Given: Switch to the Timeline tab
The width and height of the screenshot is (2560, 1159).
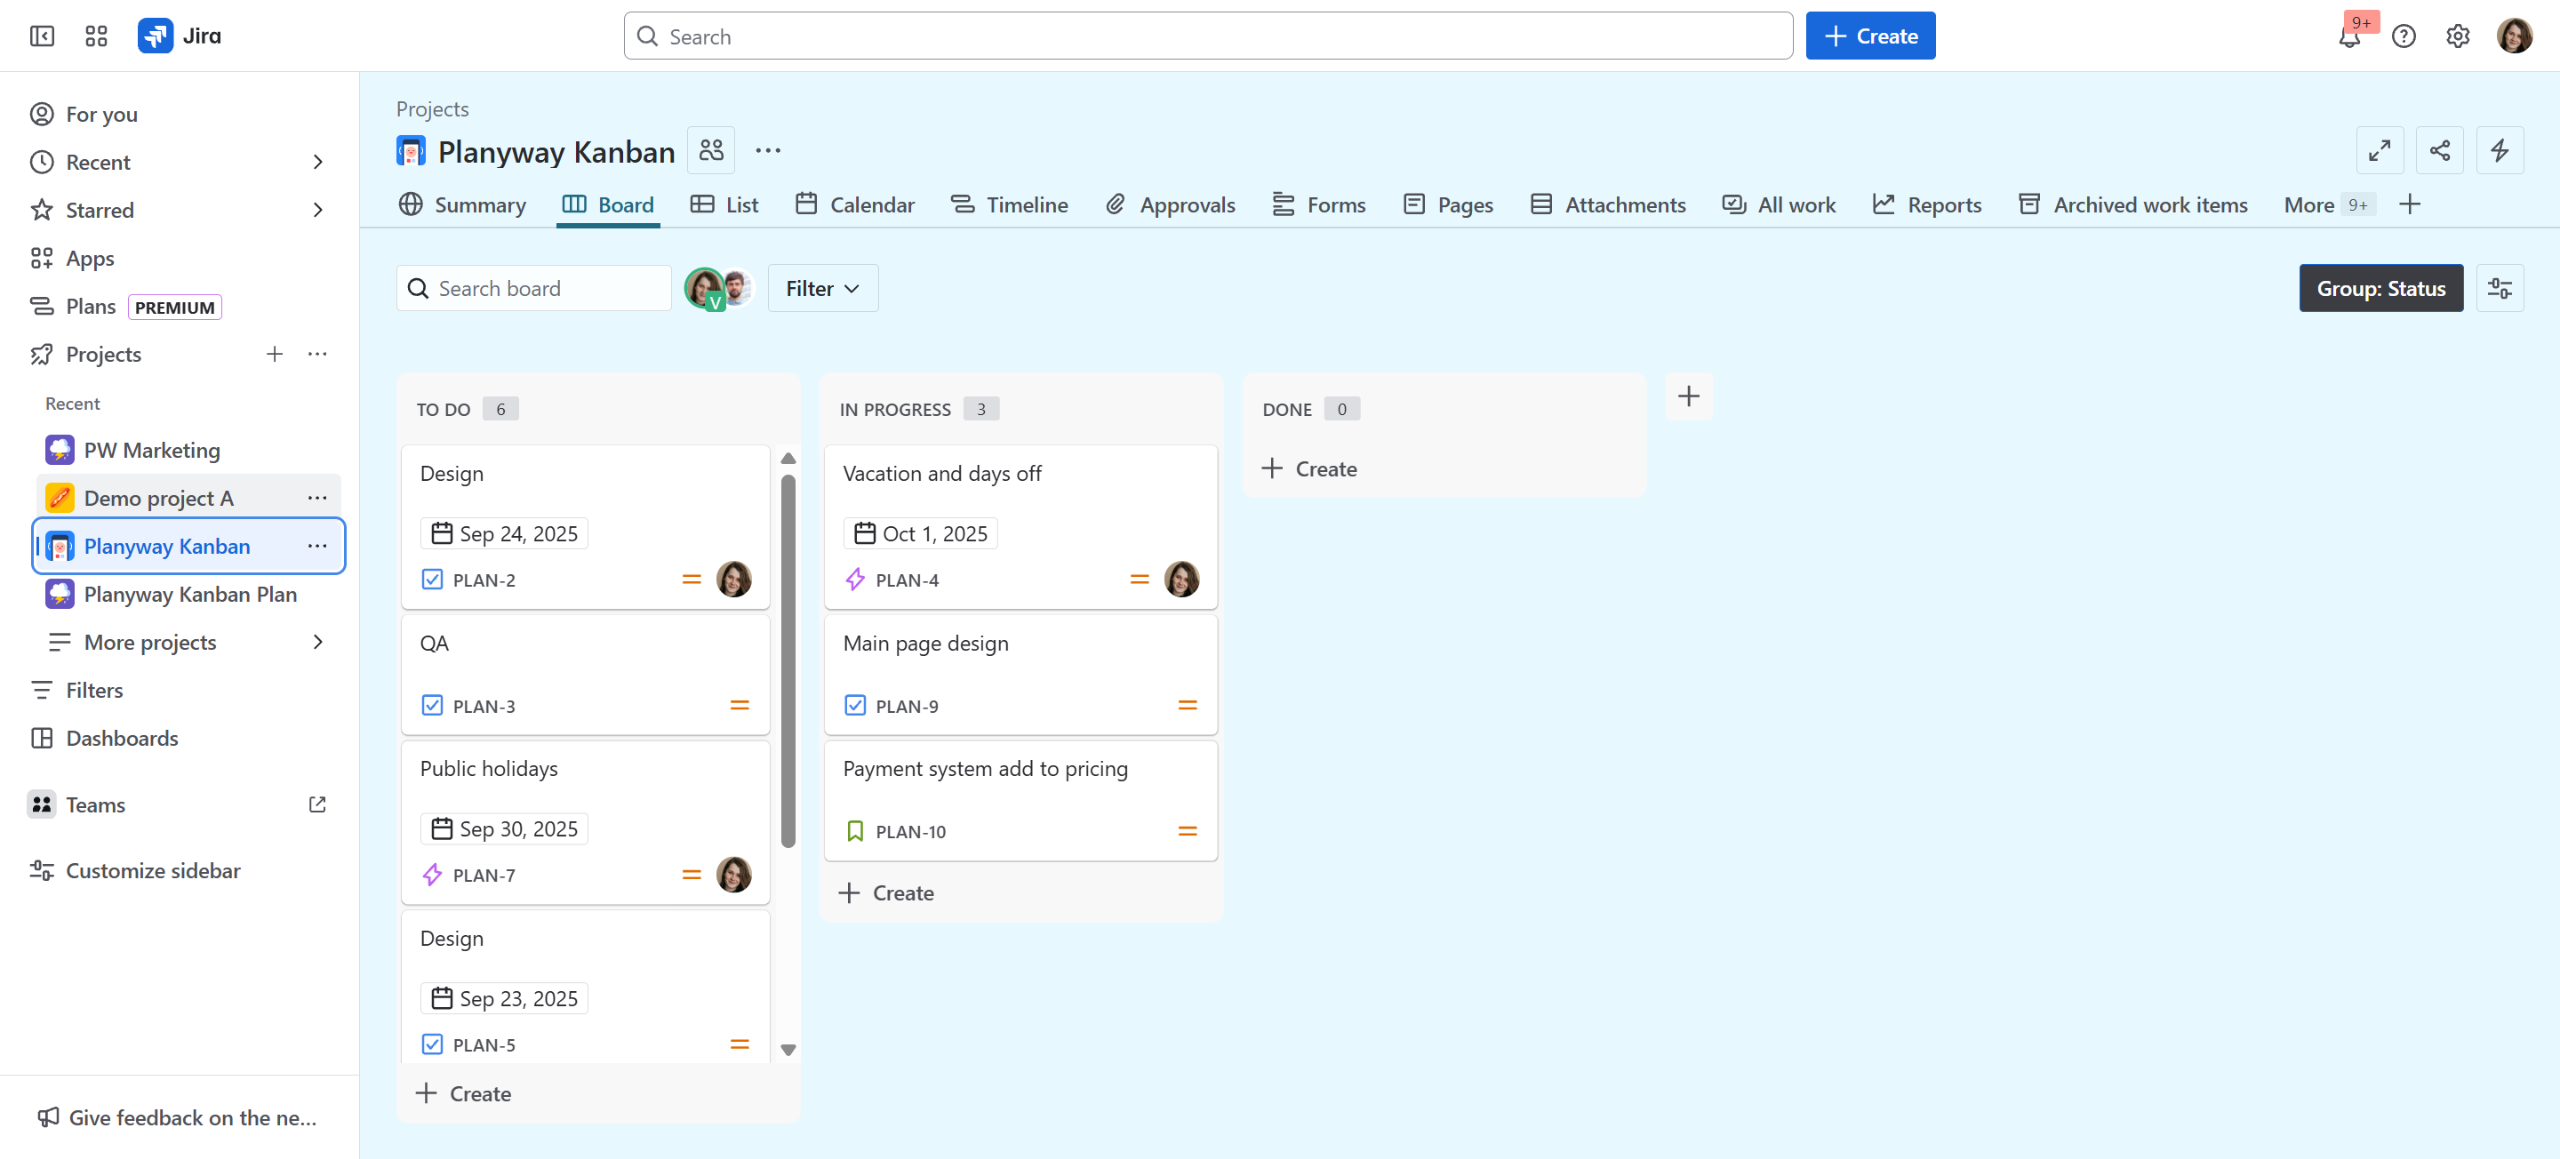Looking at the screenshot, I should pyautogui.click(x=1008, y=204).
